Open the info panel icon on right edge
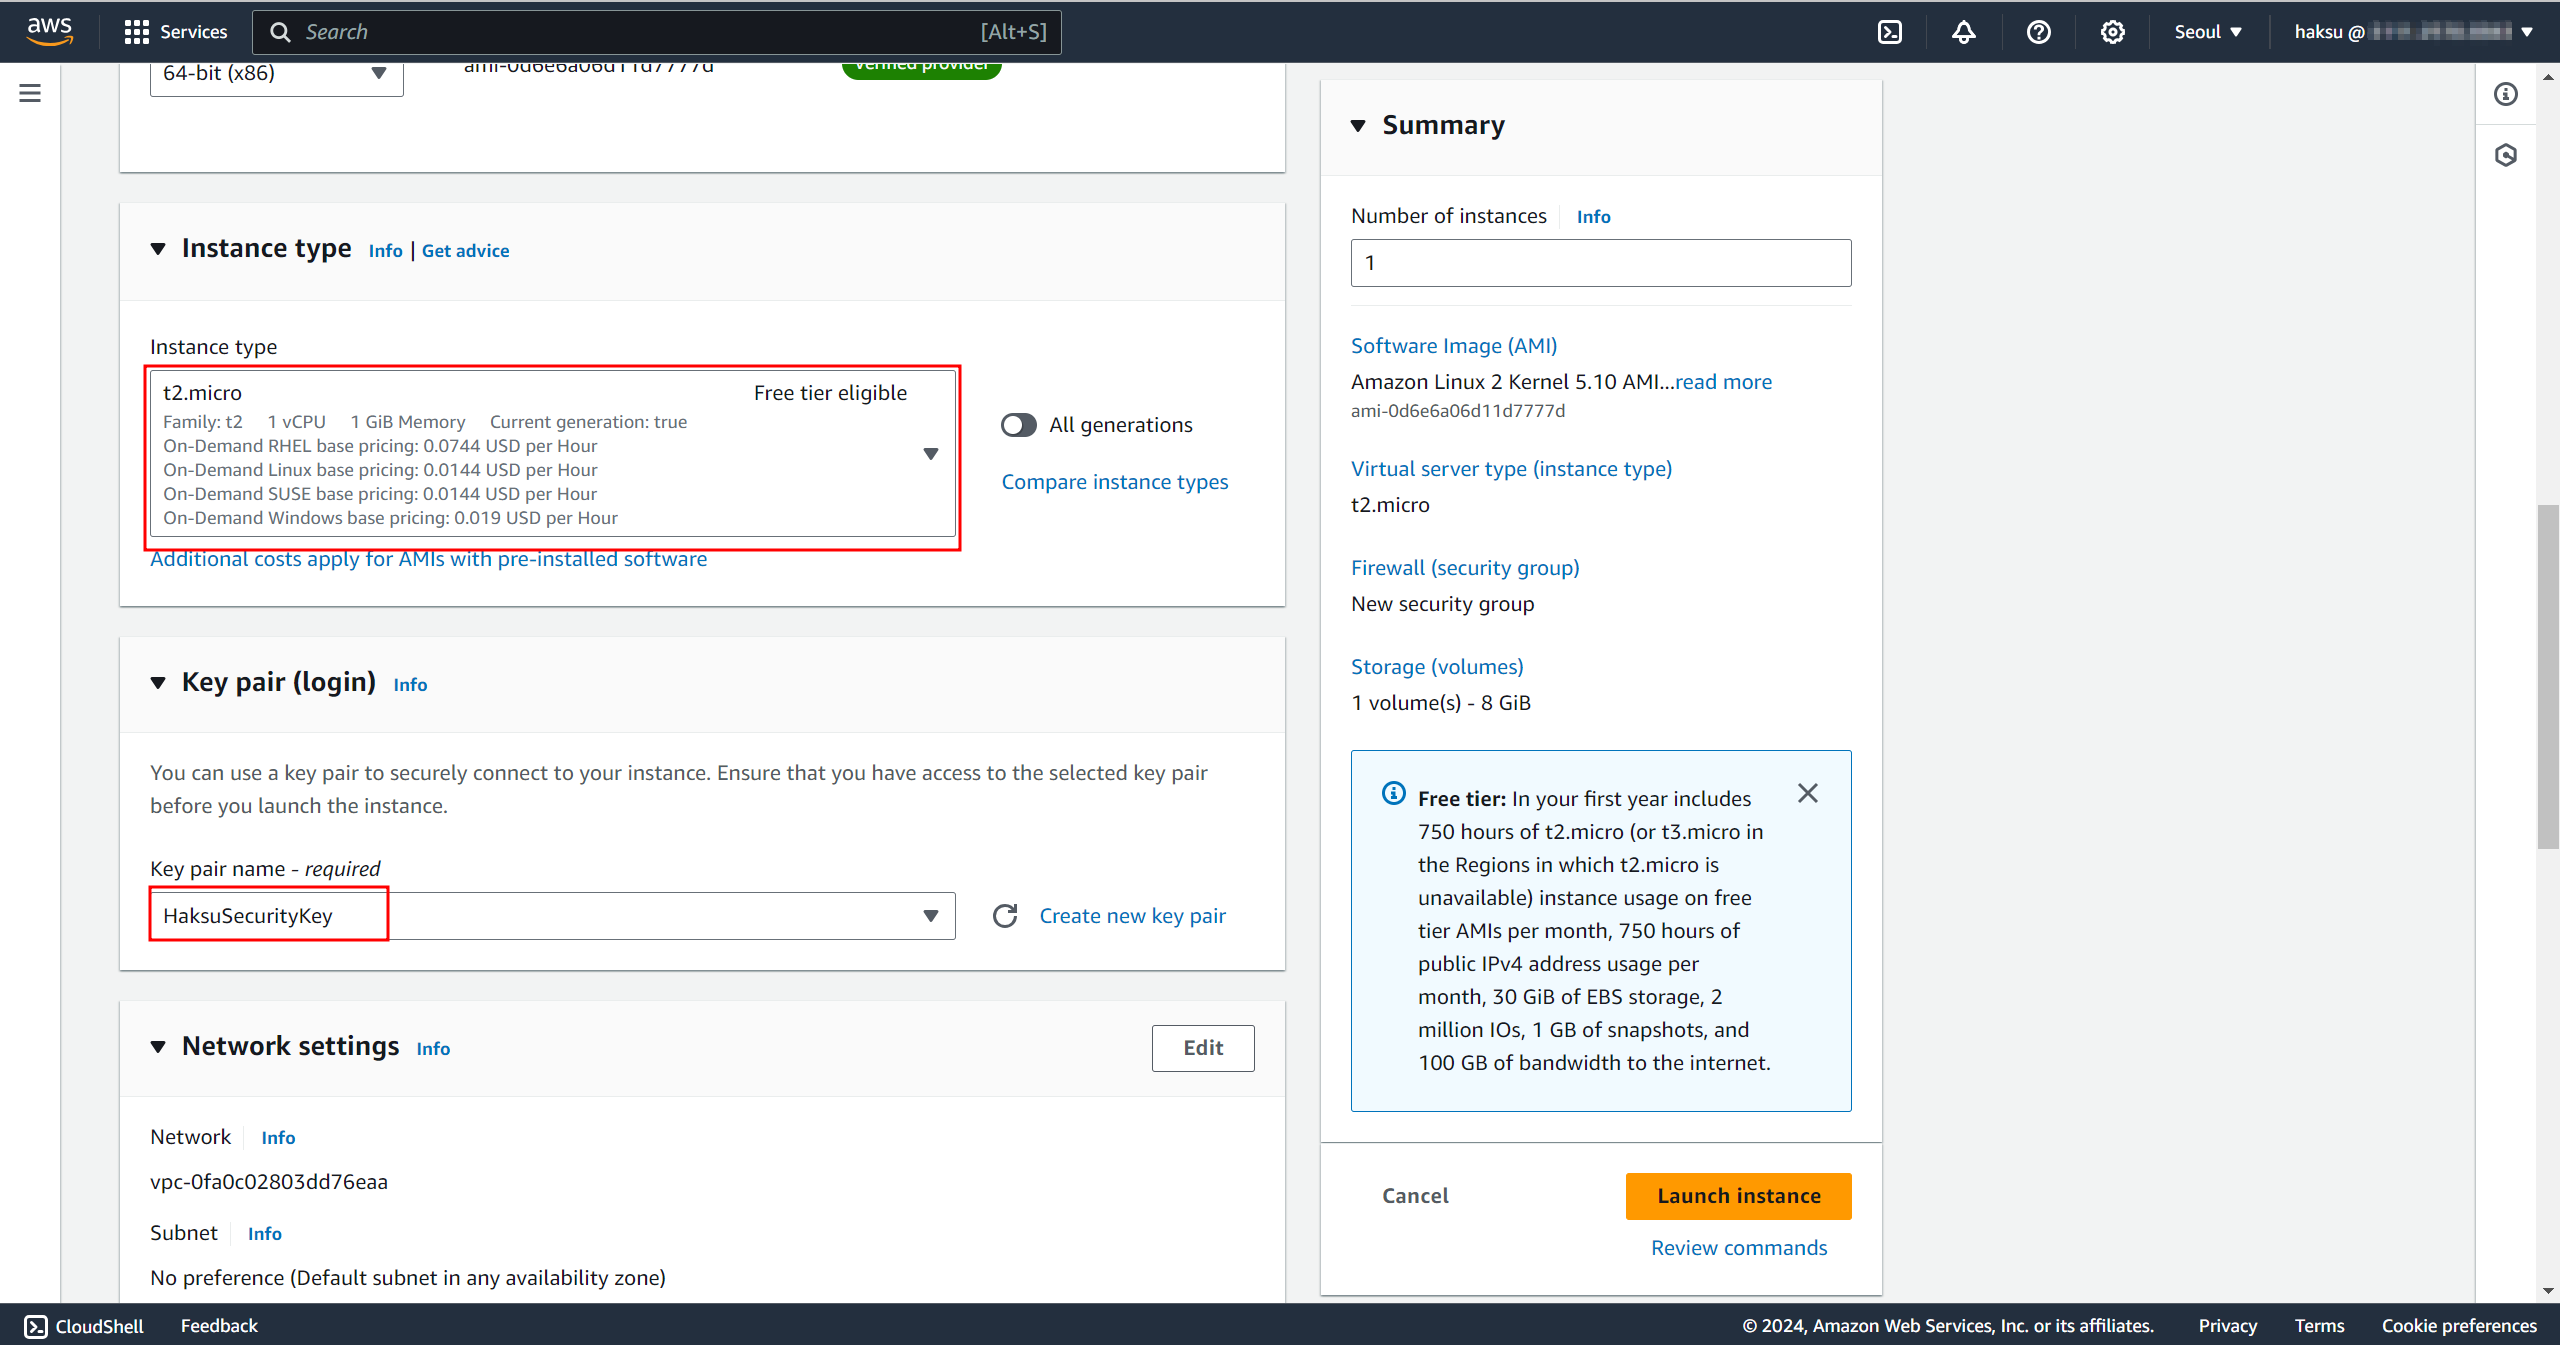The image size is (2560, 1345). pyautogui.click(x=2505, y=94)
